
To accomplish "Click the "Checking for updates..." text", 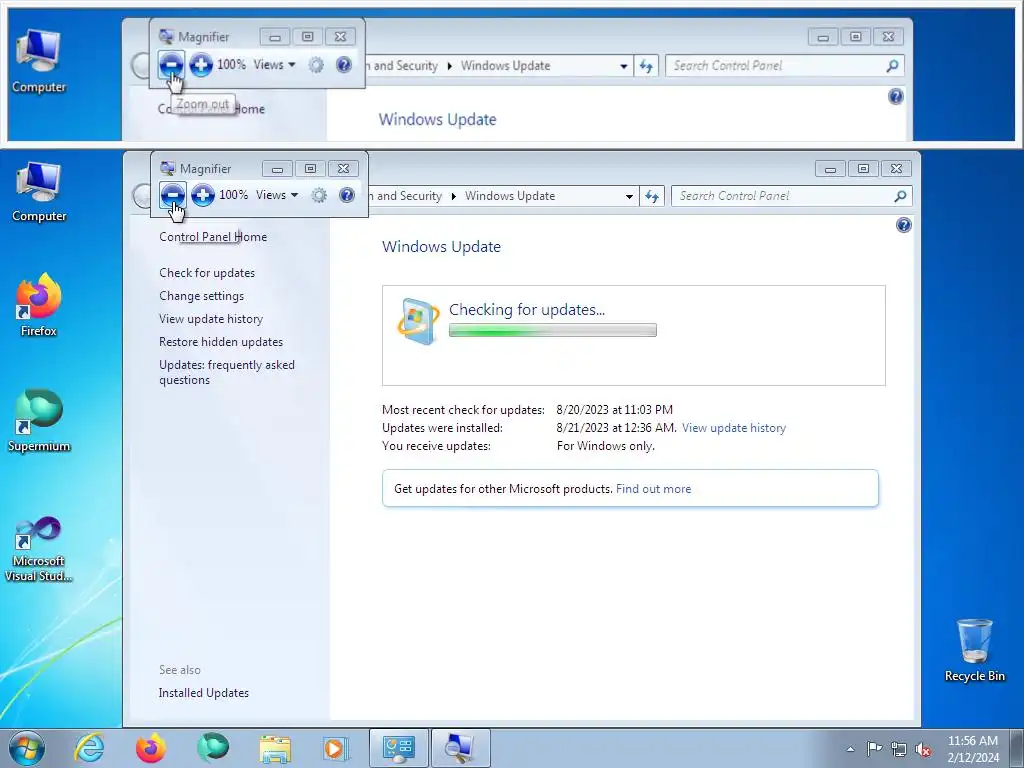I will coord(527,310).
